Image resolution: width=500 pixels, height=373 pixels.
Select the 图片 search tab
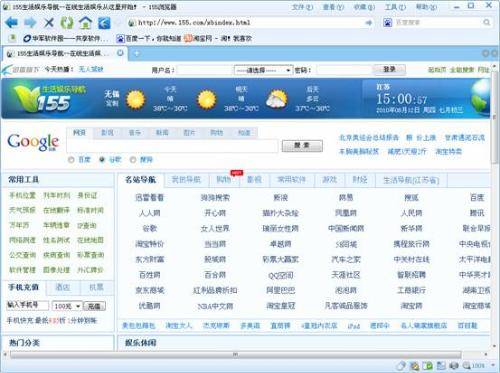tap(189, 133)
